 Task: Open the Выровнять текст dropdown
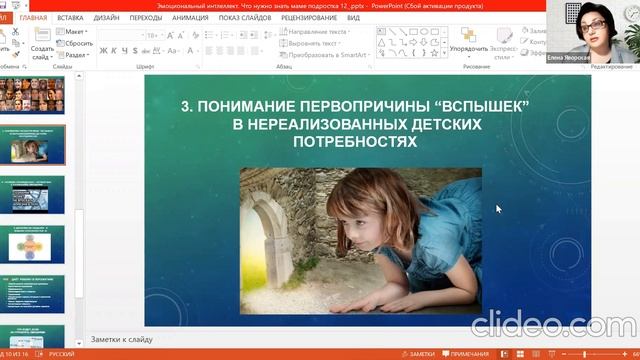coord(310,43)
